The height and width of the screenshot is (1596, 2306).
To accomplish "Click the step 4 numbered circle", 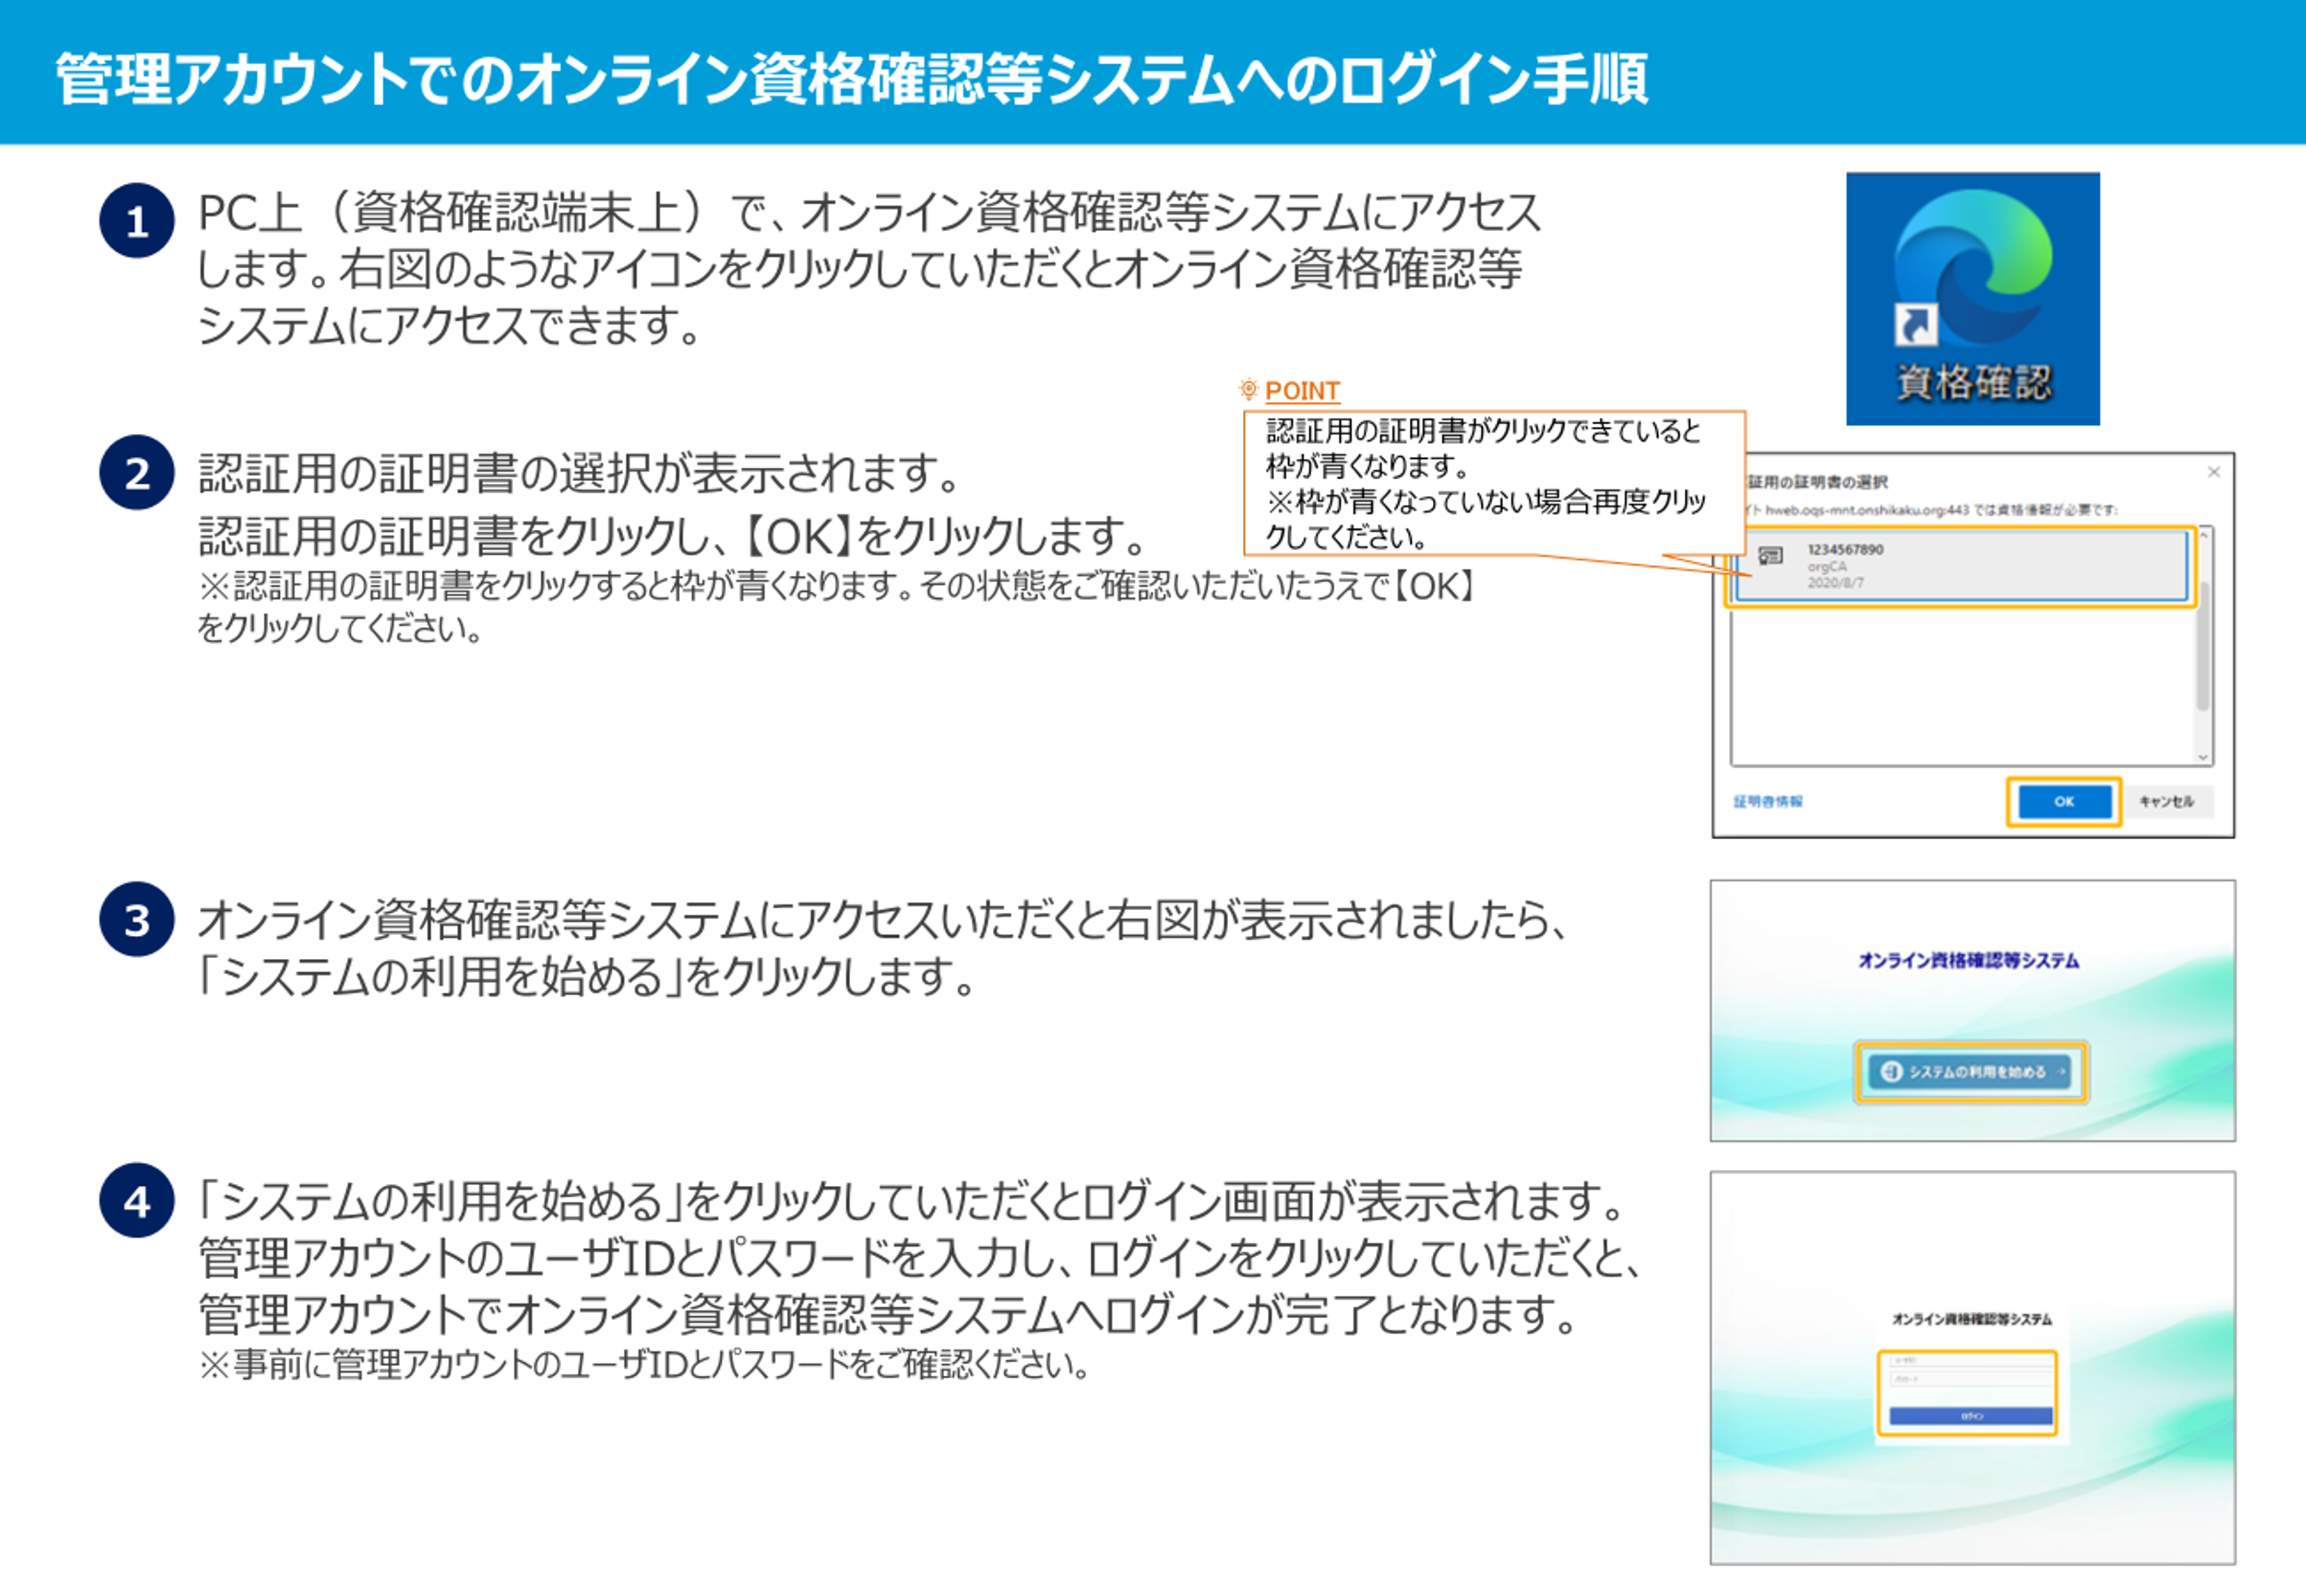I will [x=137, y=1201].
